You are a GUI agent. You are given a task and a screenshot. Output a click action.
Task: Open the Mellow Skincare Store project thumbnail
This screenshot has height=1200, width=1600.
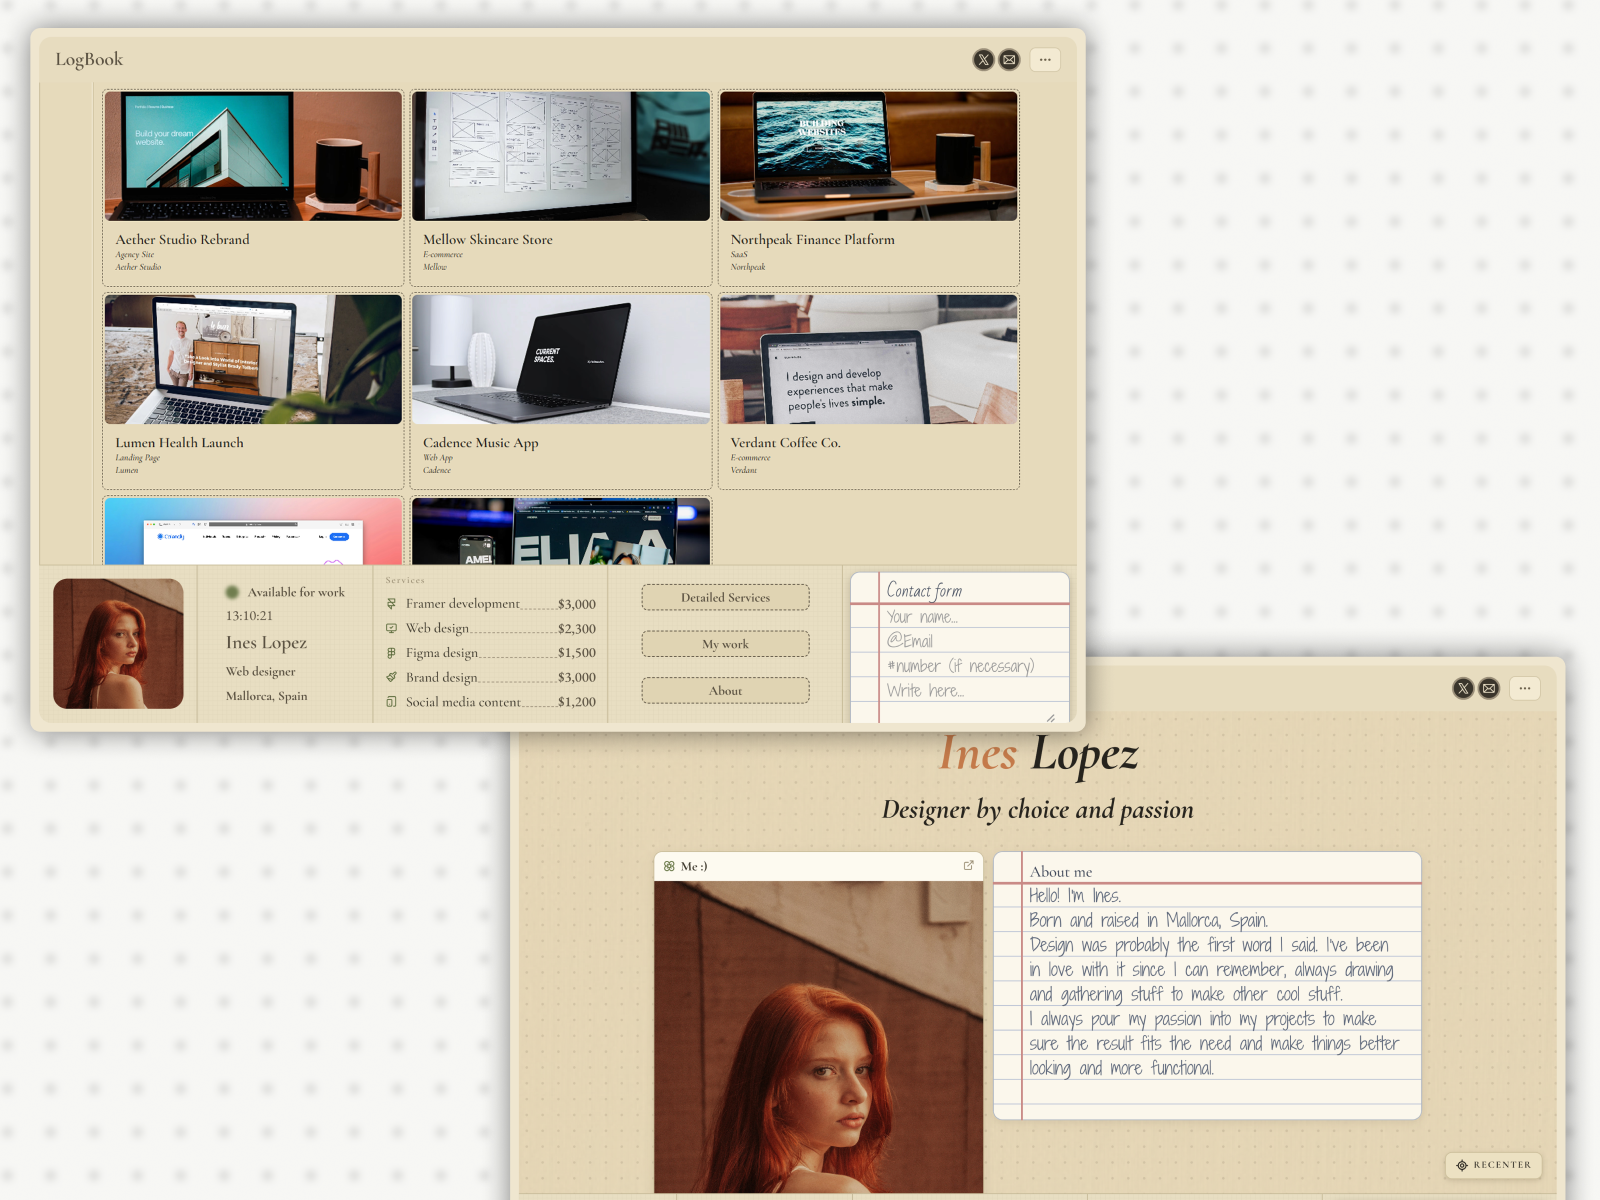tap(561, 156)
